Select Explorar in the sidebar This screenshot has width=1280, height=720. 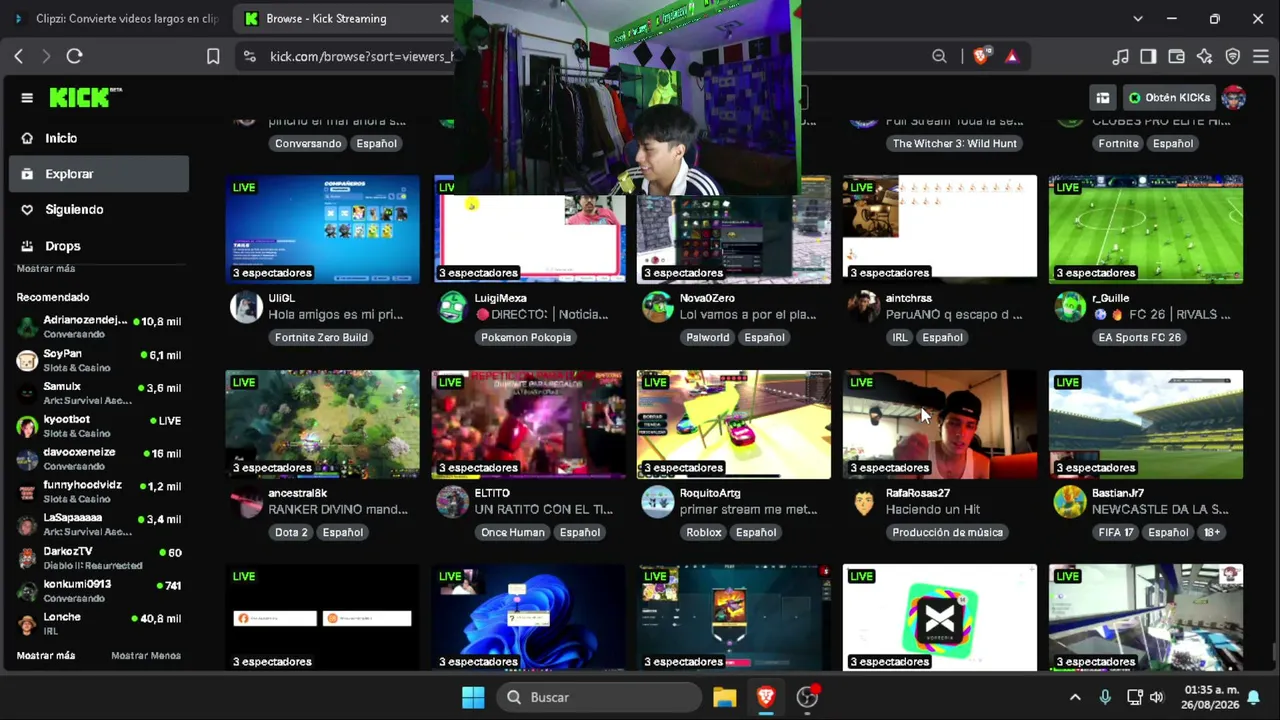99,174
